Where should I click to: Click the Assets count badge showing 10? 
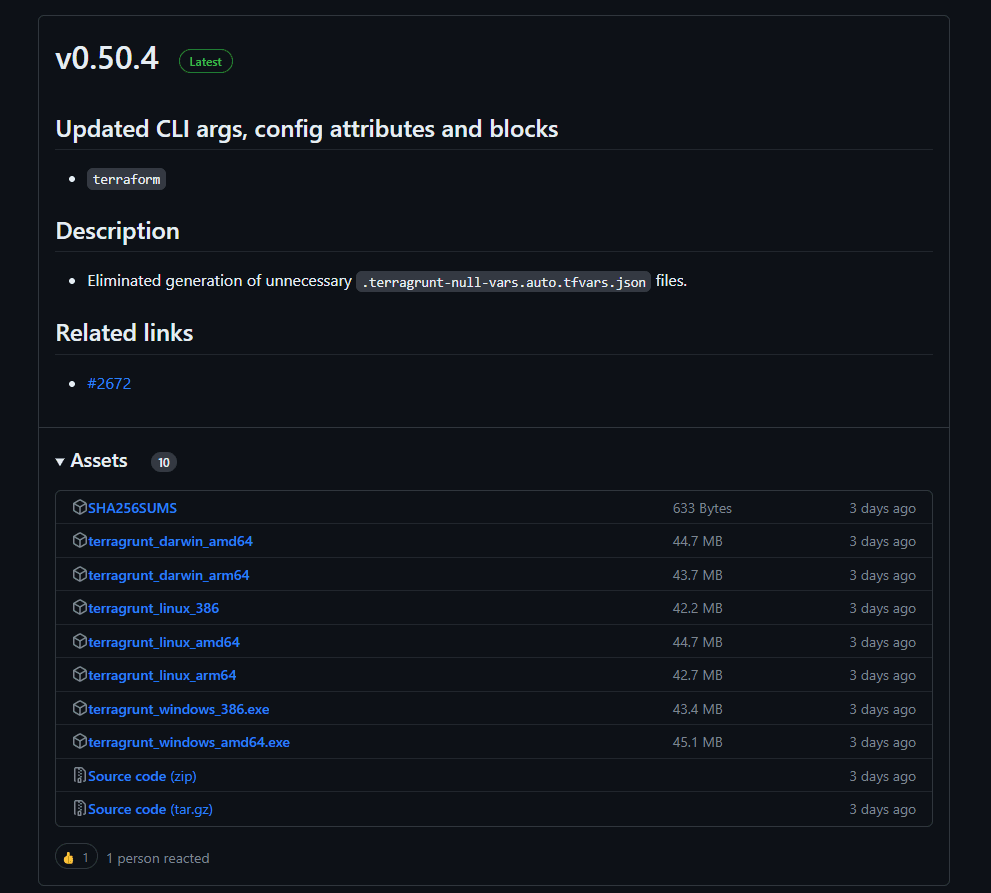(164, 462)
